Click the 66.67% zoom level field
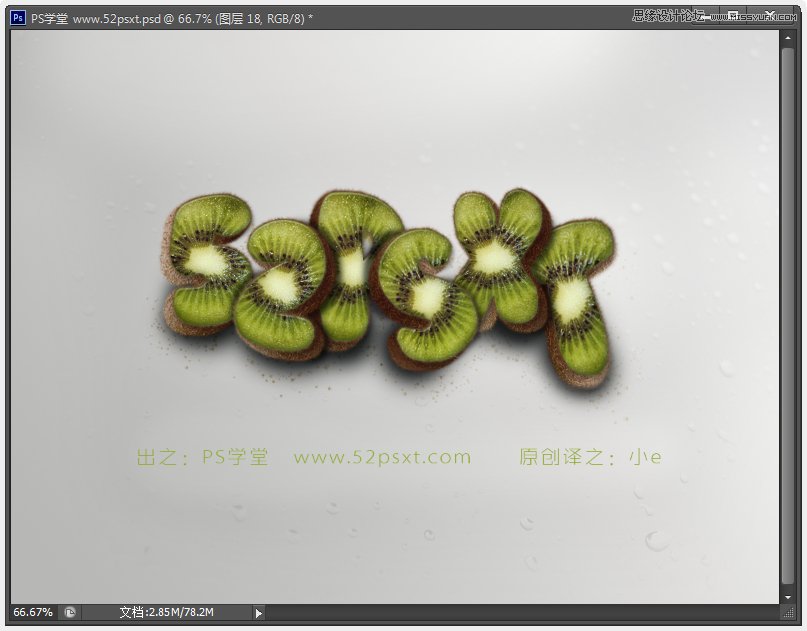807x631 pixels. click(33, 612)
